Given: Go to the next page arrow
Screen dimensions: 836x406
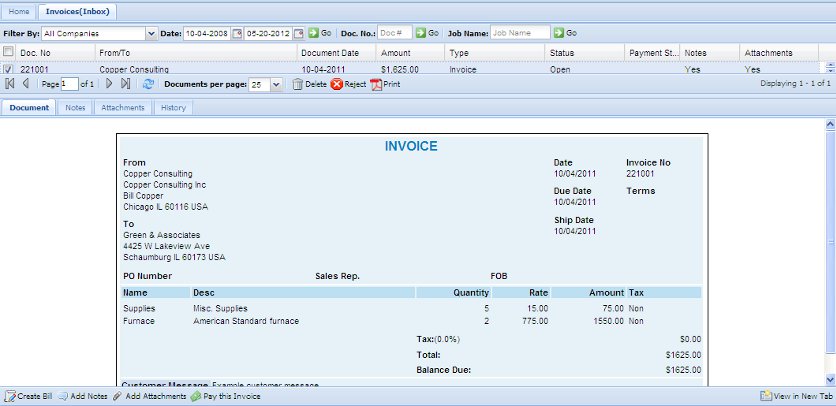Looking at the screenshot, I should 110,85.
